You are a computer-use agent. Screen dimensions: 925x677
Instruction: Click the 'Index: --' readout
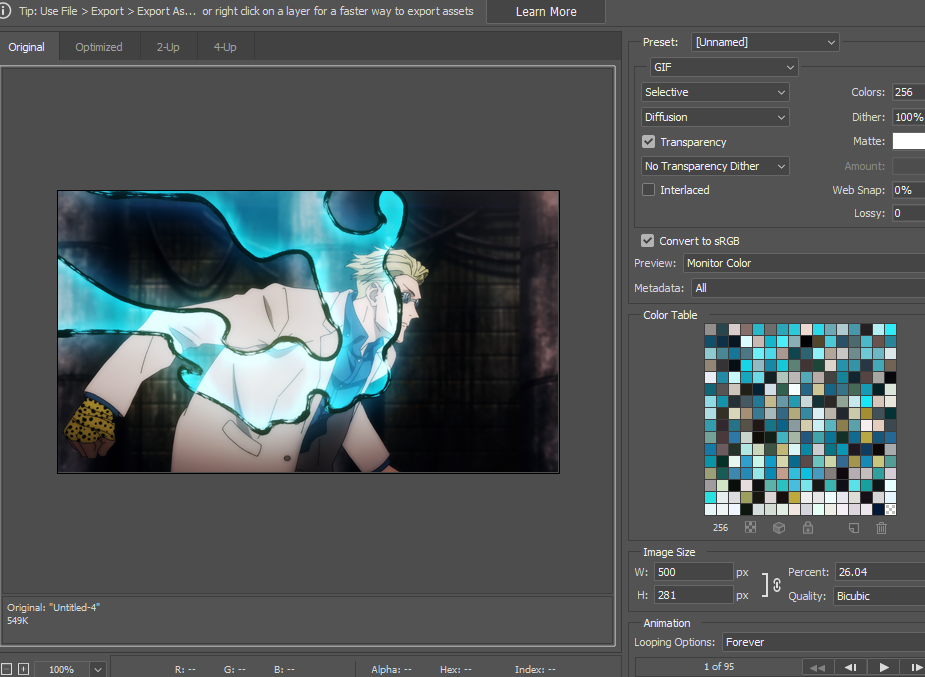[535, 669]
